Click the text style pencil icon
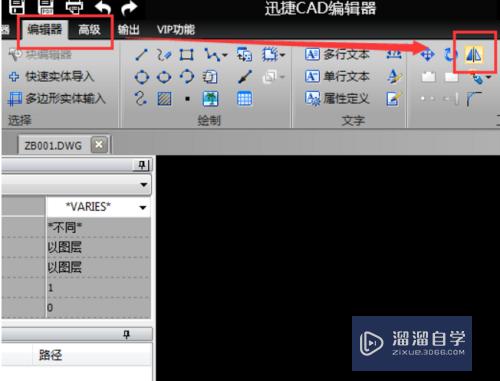The width and height of the screenshot is (500, 381). [x=394, y=77]
